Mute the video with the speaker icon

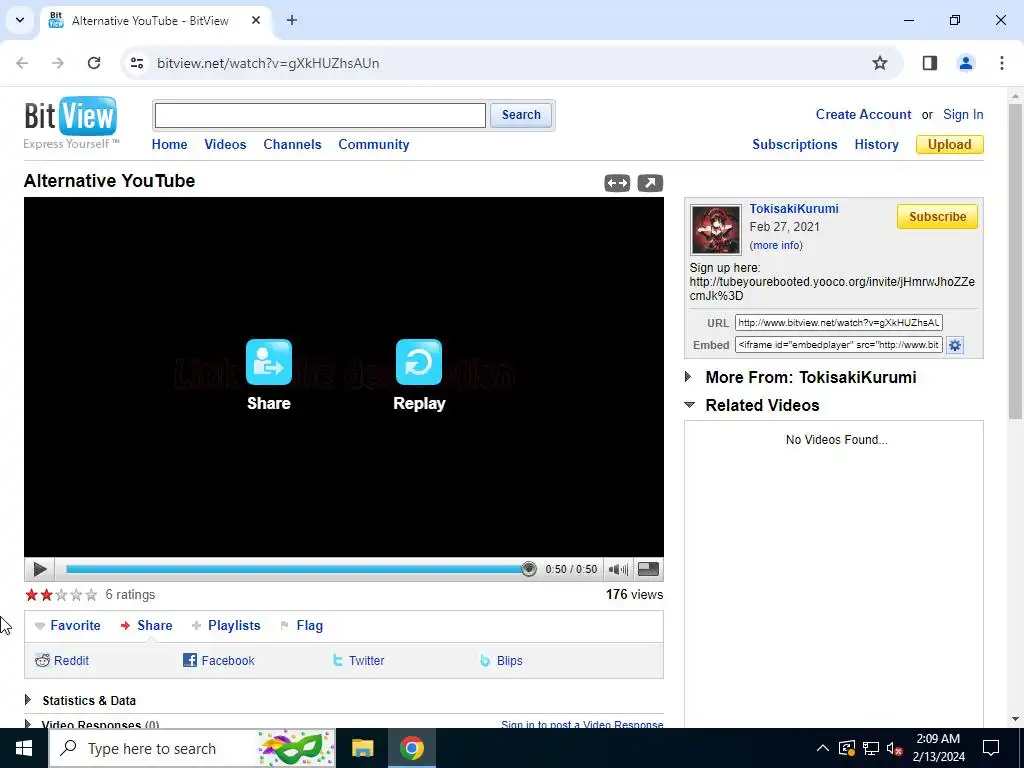click(618, 569)
